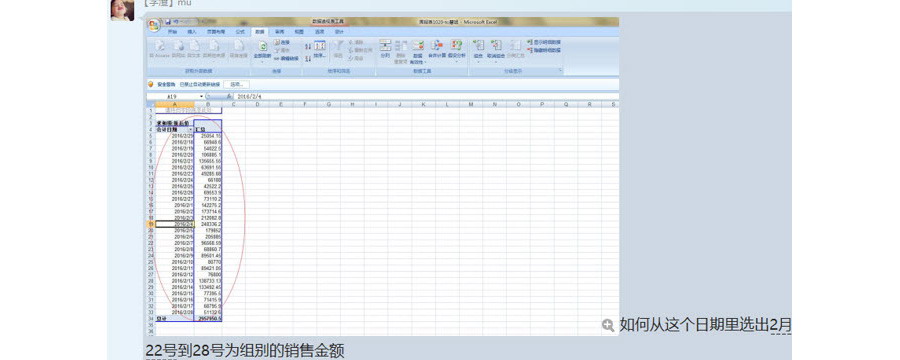
Task: Click the Data Validation icon
Action: (418, 45)
